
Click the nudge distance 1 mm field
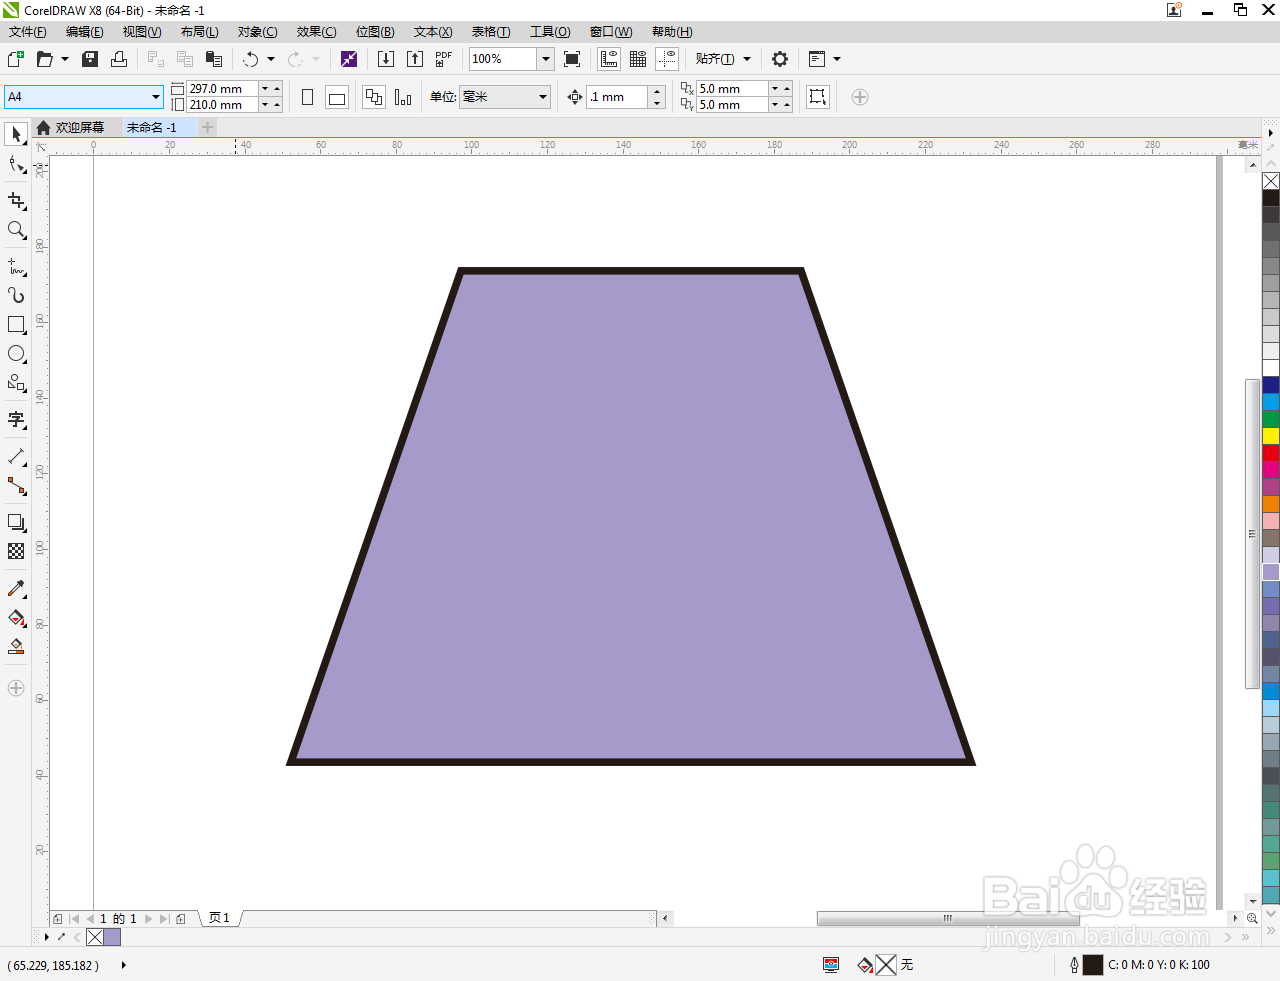[618, 97]
